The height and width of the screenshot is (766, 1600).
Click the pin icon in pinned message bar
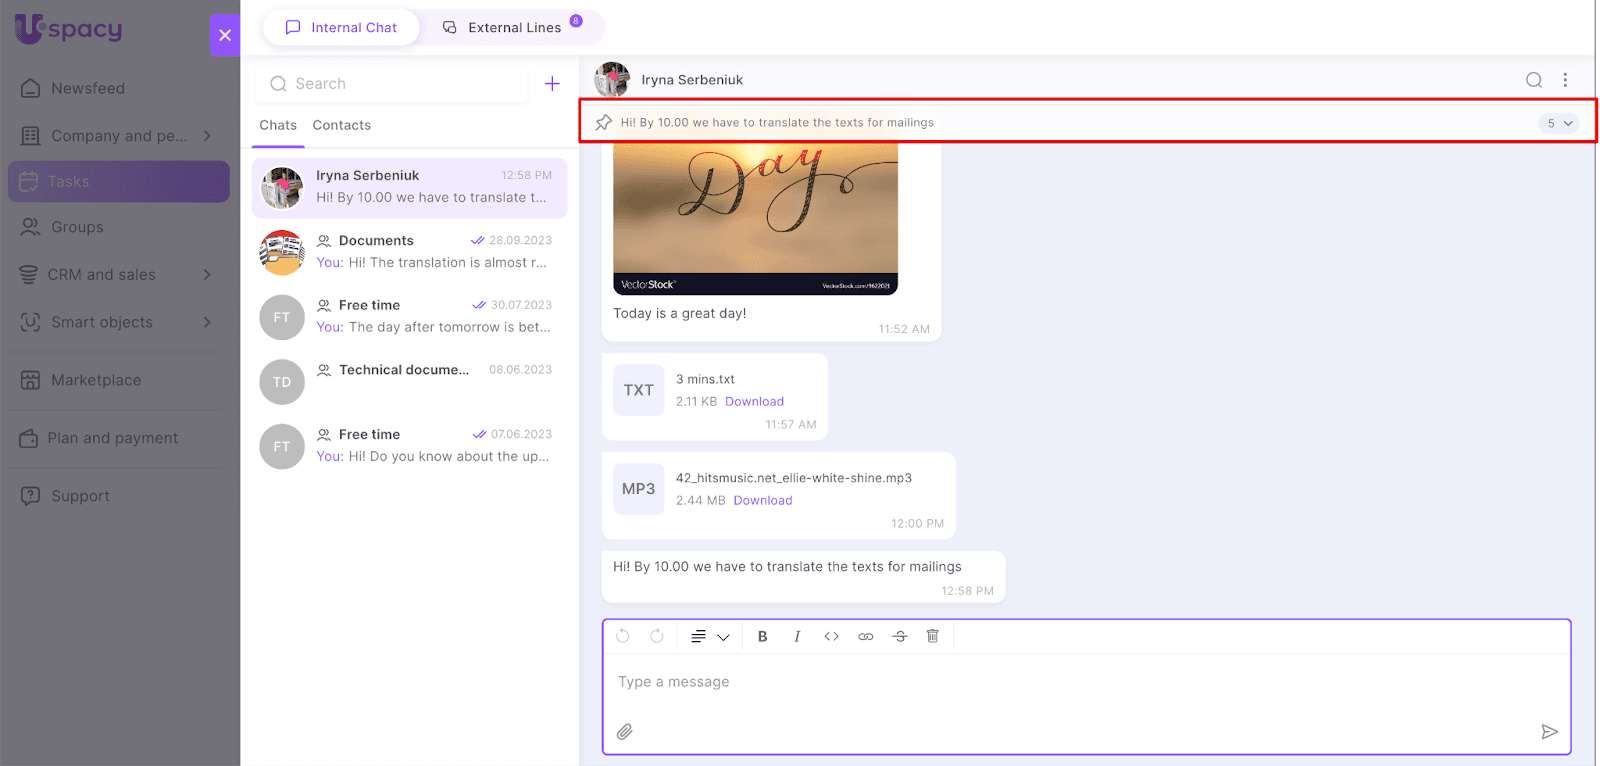604,122
